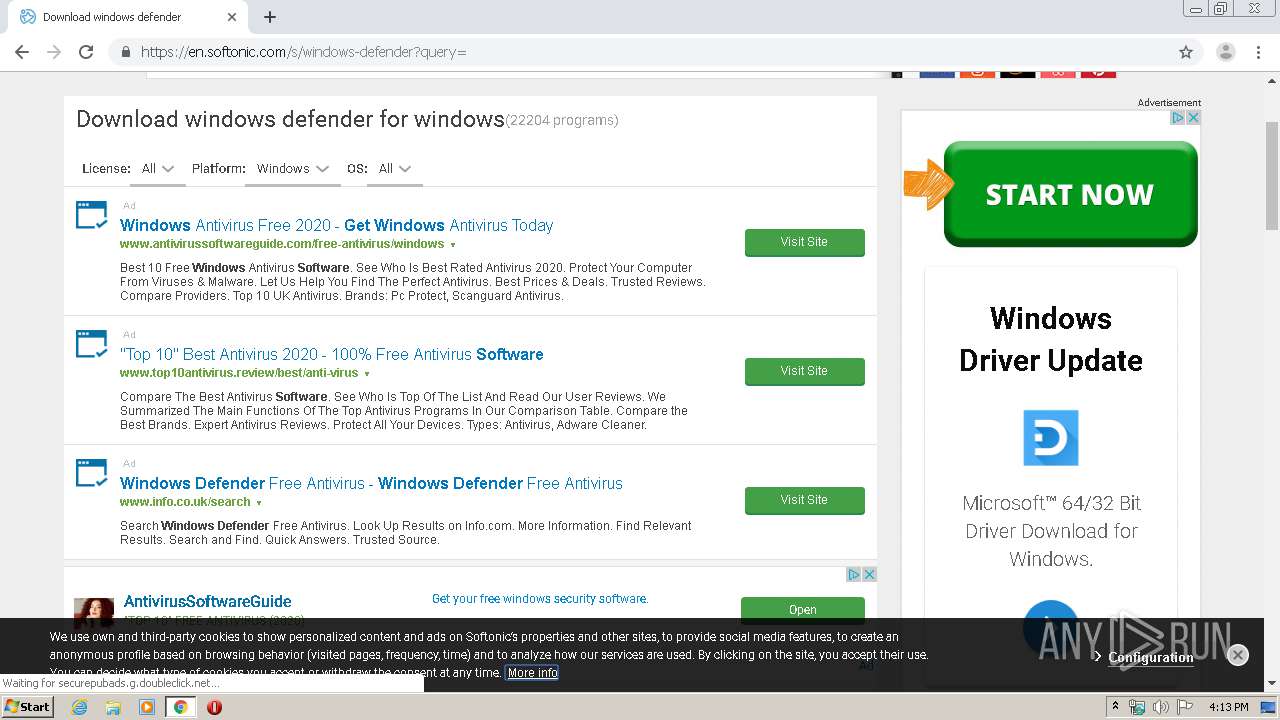Expand the License filter dropdown
The height and width of the screenshot is (720, 1280).
click(x=157, y=168)
